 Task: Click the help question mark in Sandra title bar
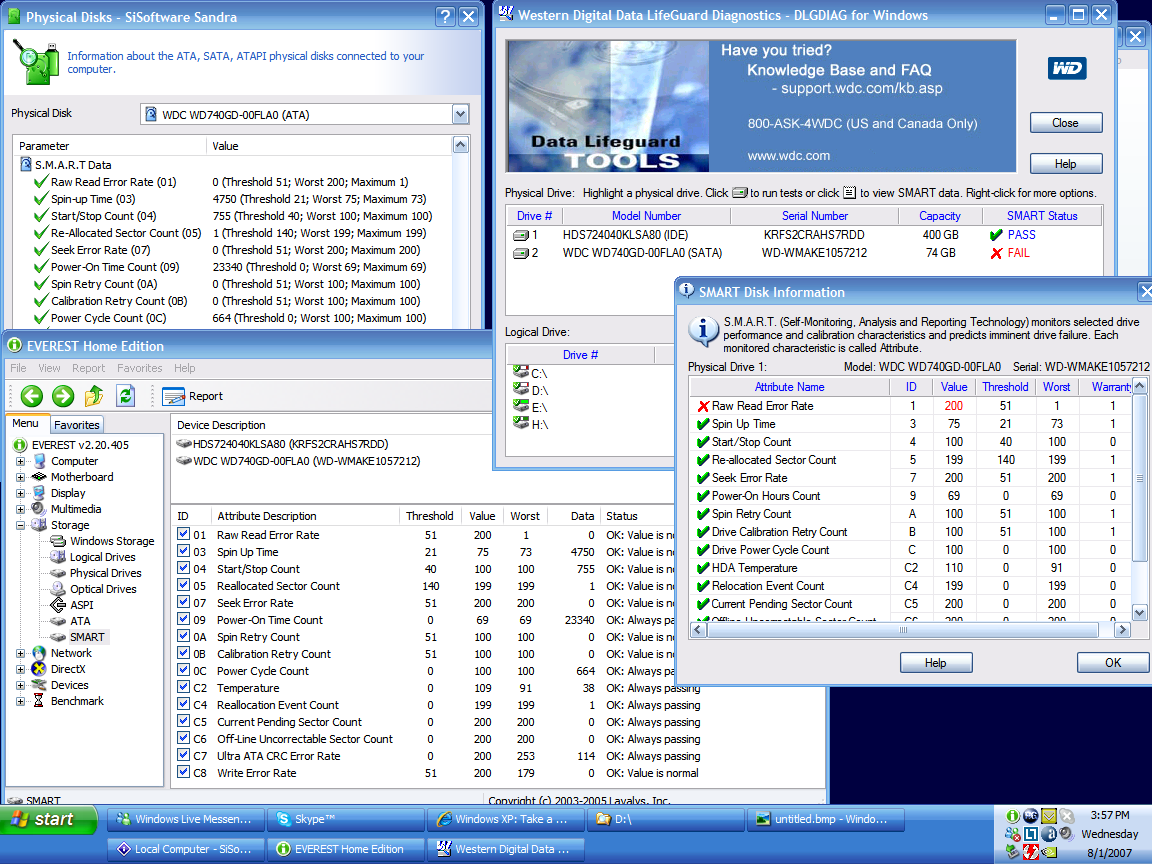click(445, 17)
